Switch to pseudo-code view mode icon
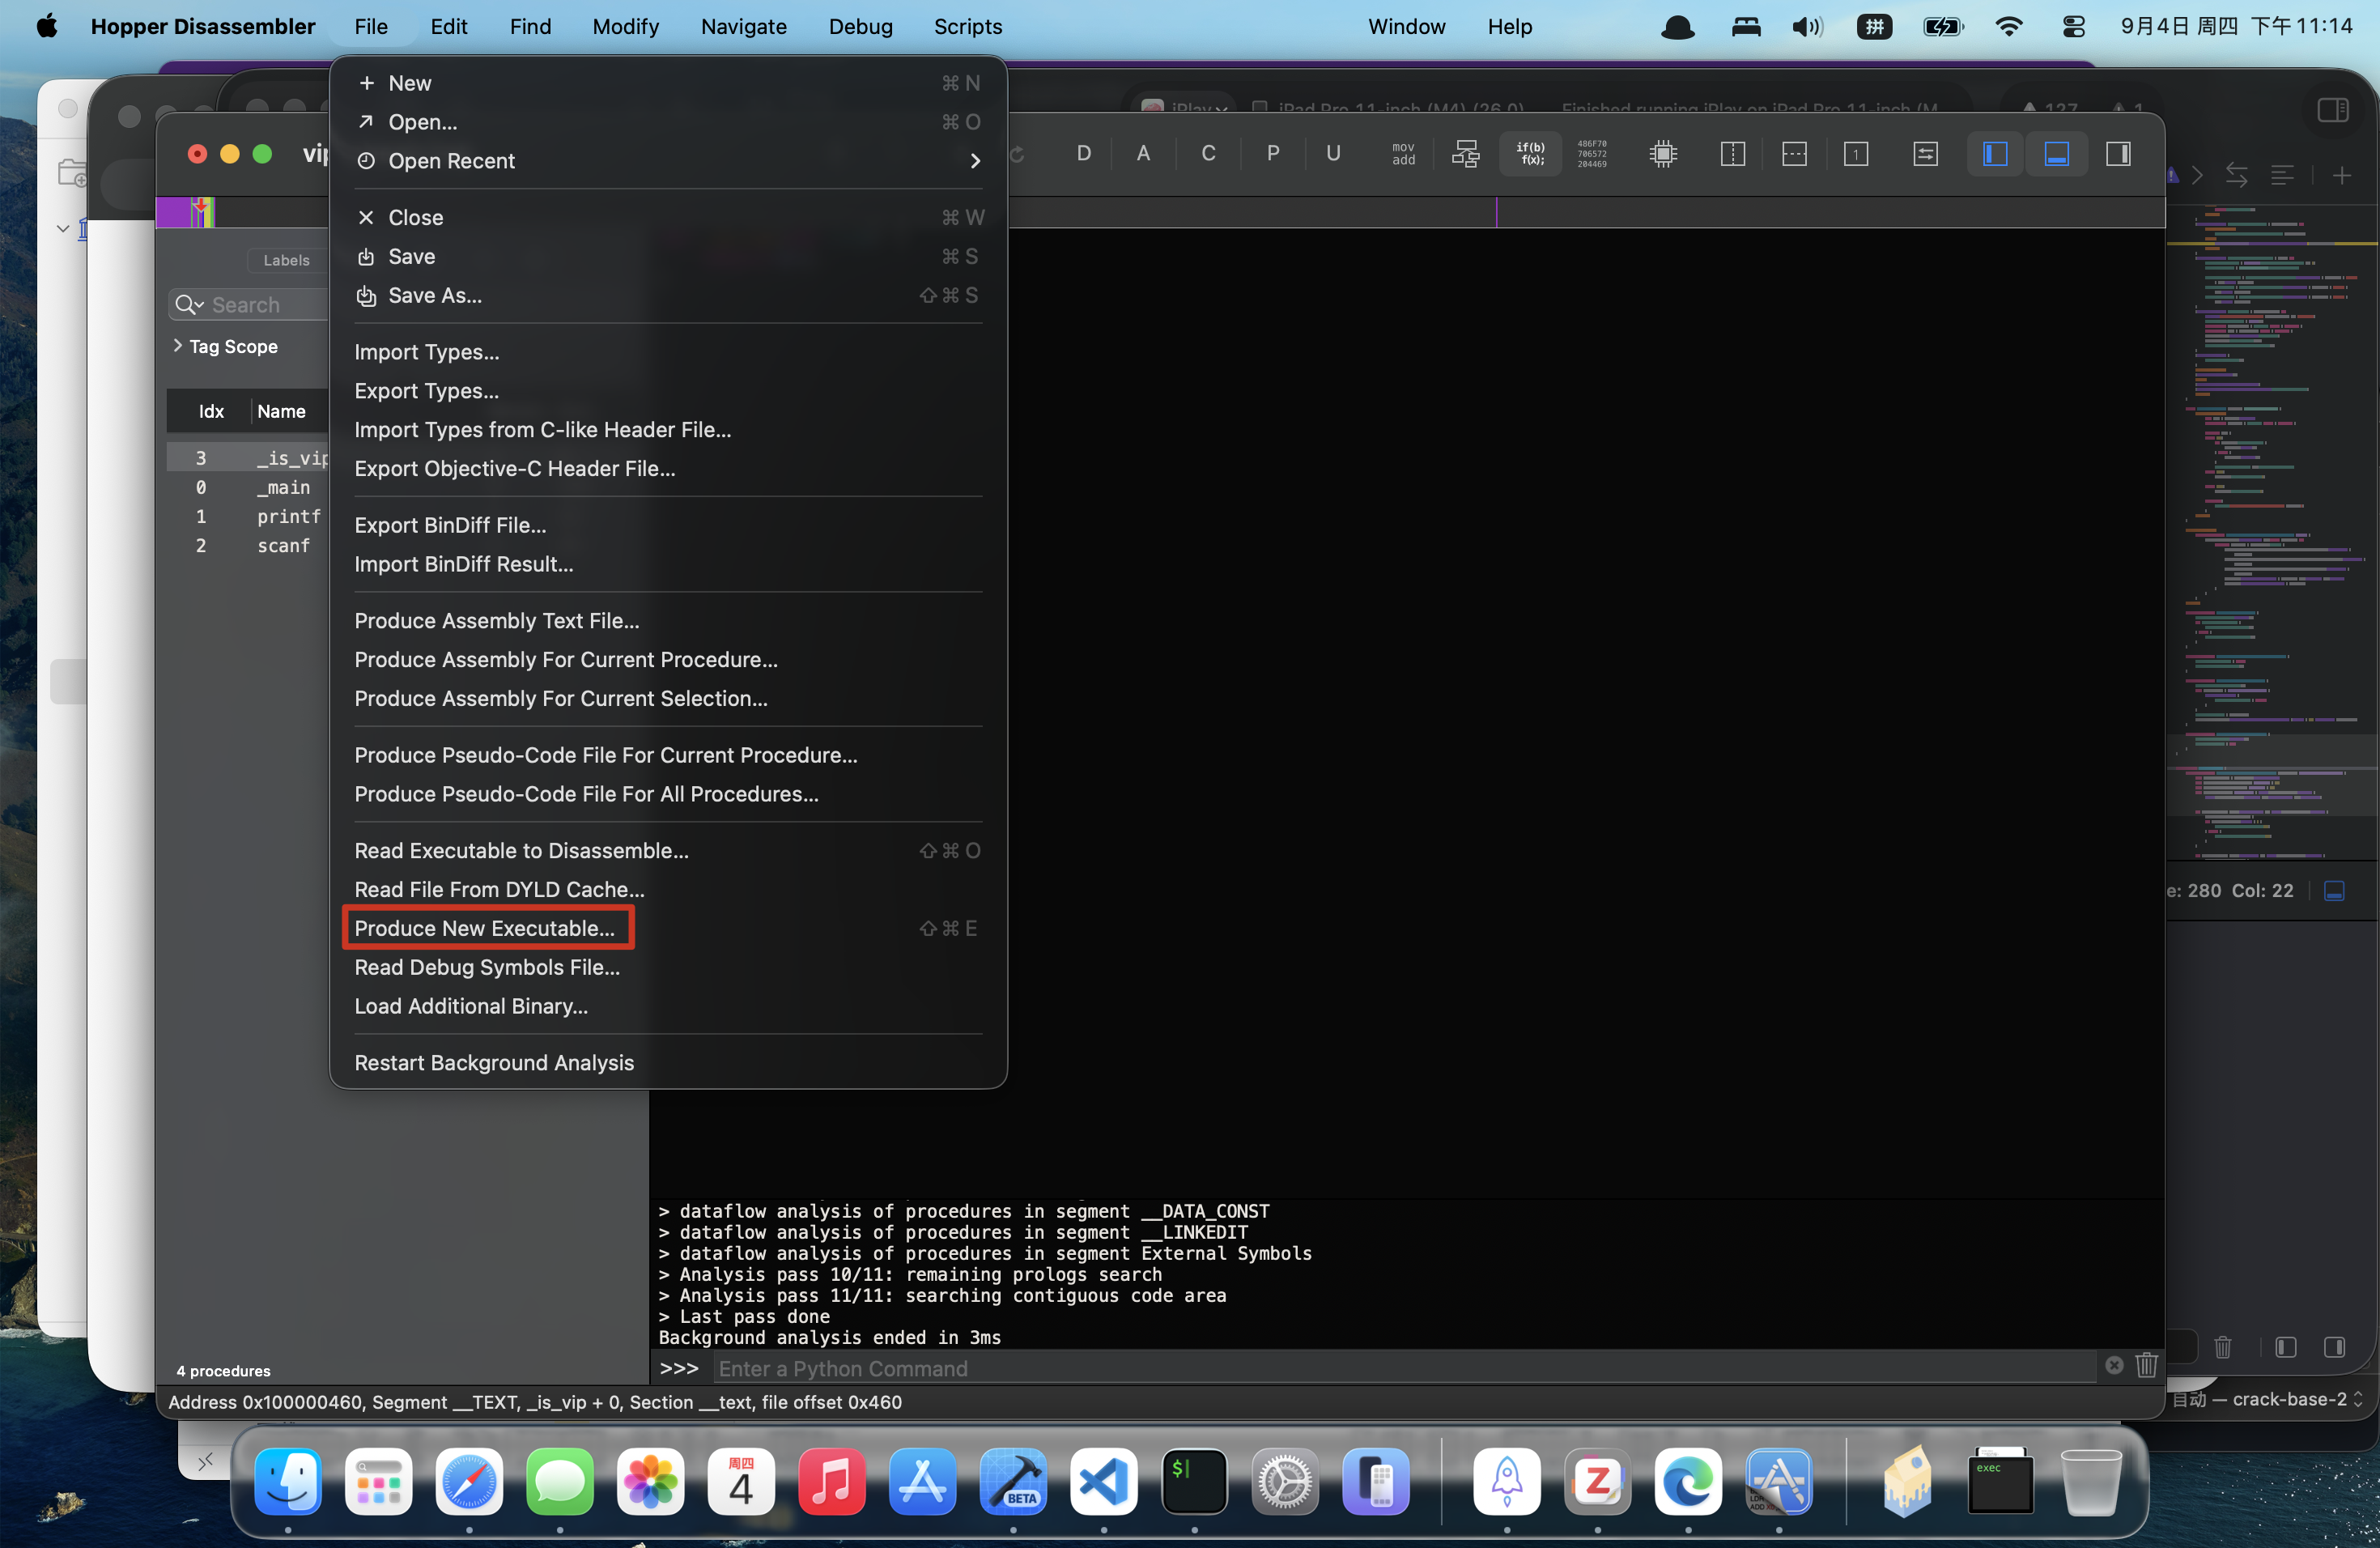Image resolution: width=2380 pixels, height=1548 pixels. [1530, 154]
